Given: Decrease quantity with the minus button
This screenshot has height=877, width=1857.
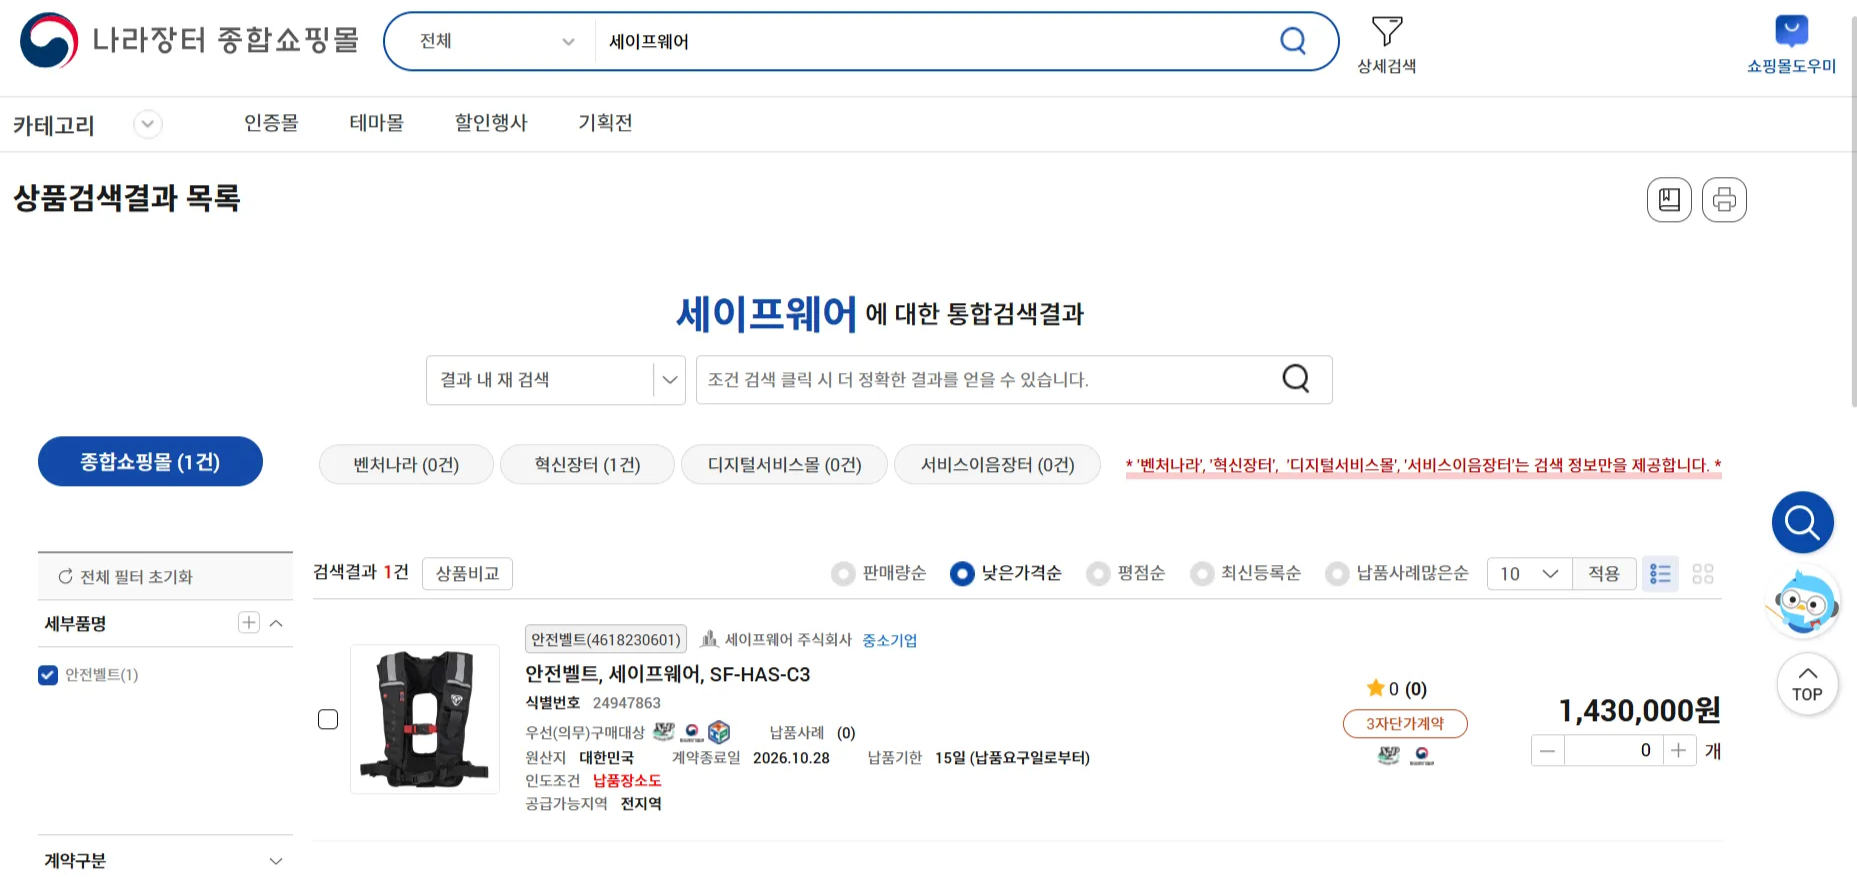Looking at the screenshot, I should [1548, 751].
